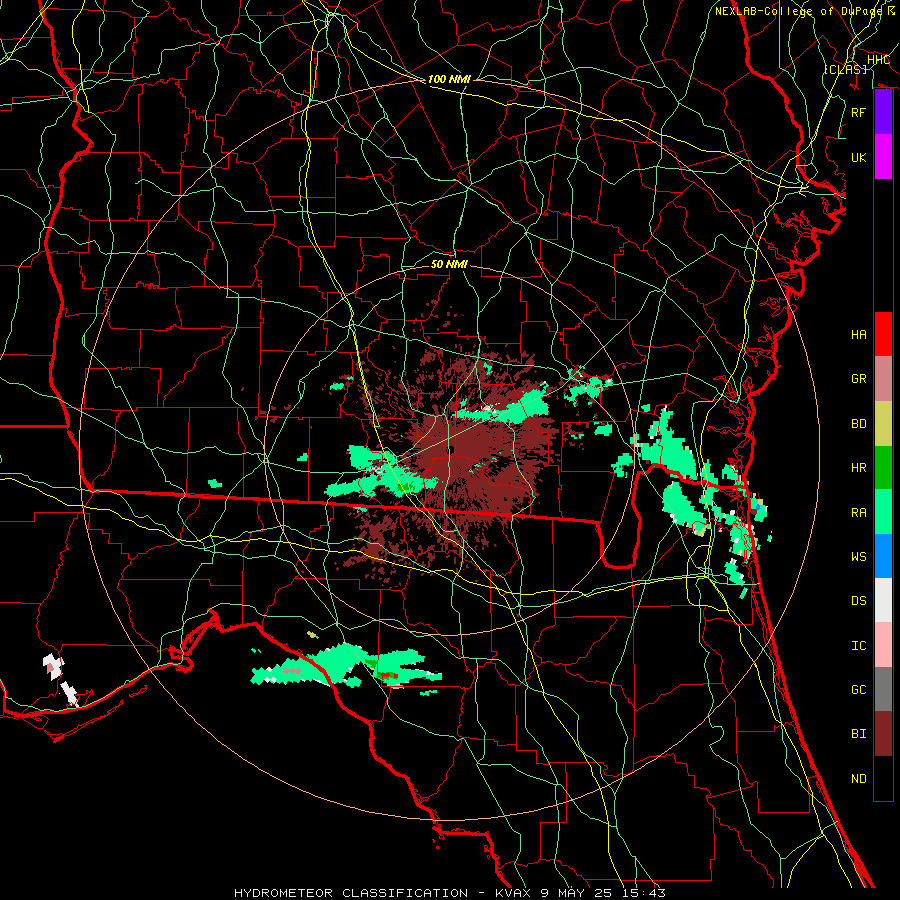
Task: Click the DS legend label
Action: tap(859, 601)
